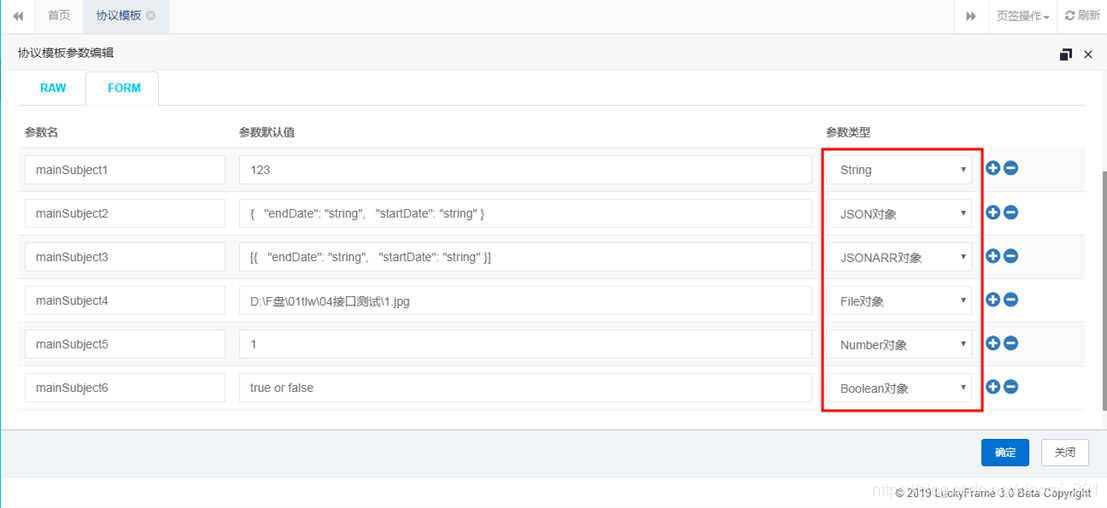Maximize the 协议模板参数编辑 dialog
Screen dimensions: 1107x508
pos(1066,54)
